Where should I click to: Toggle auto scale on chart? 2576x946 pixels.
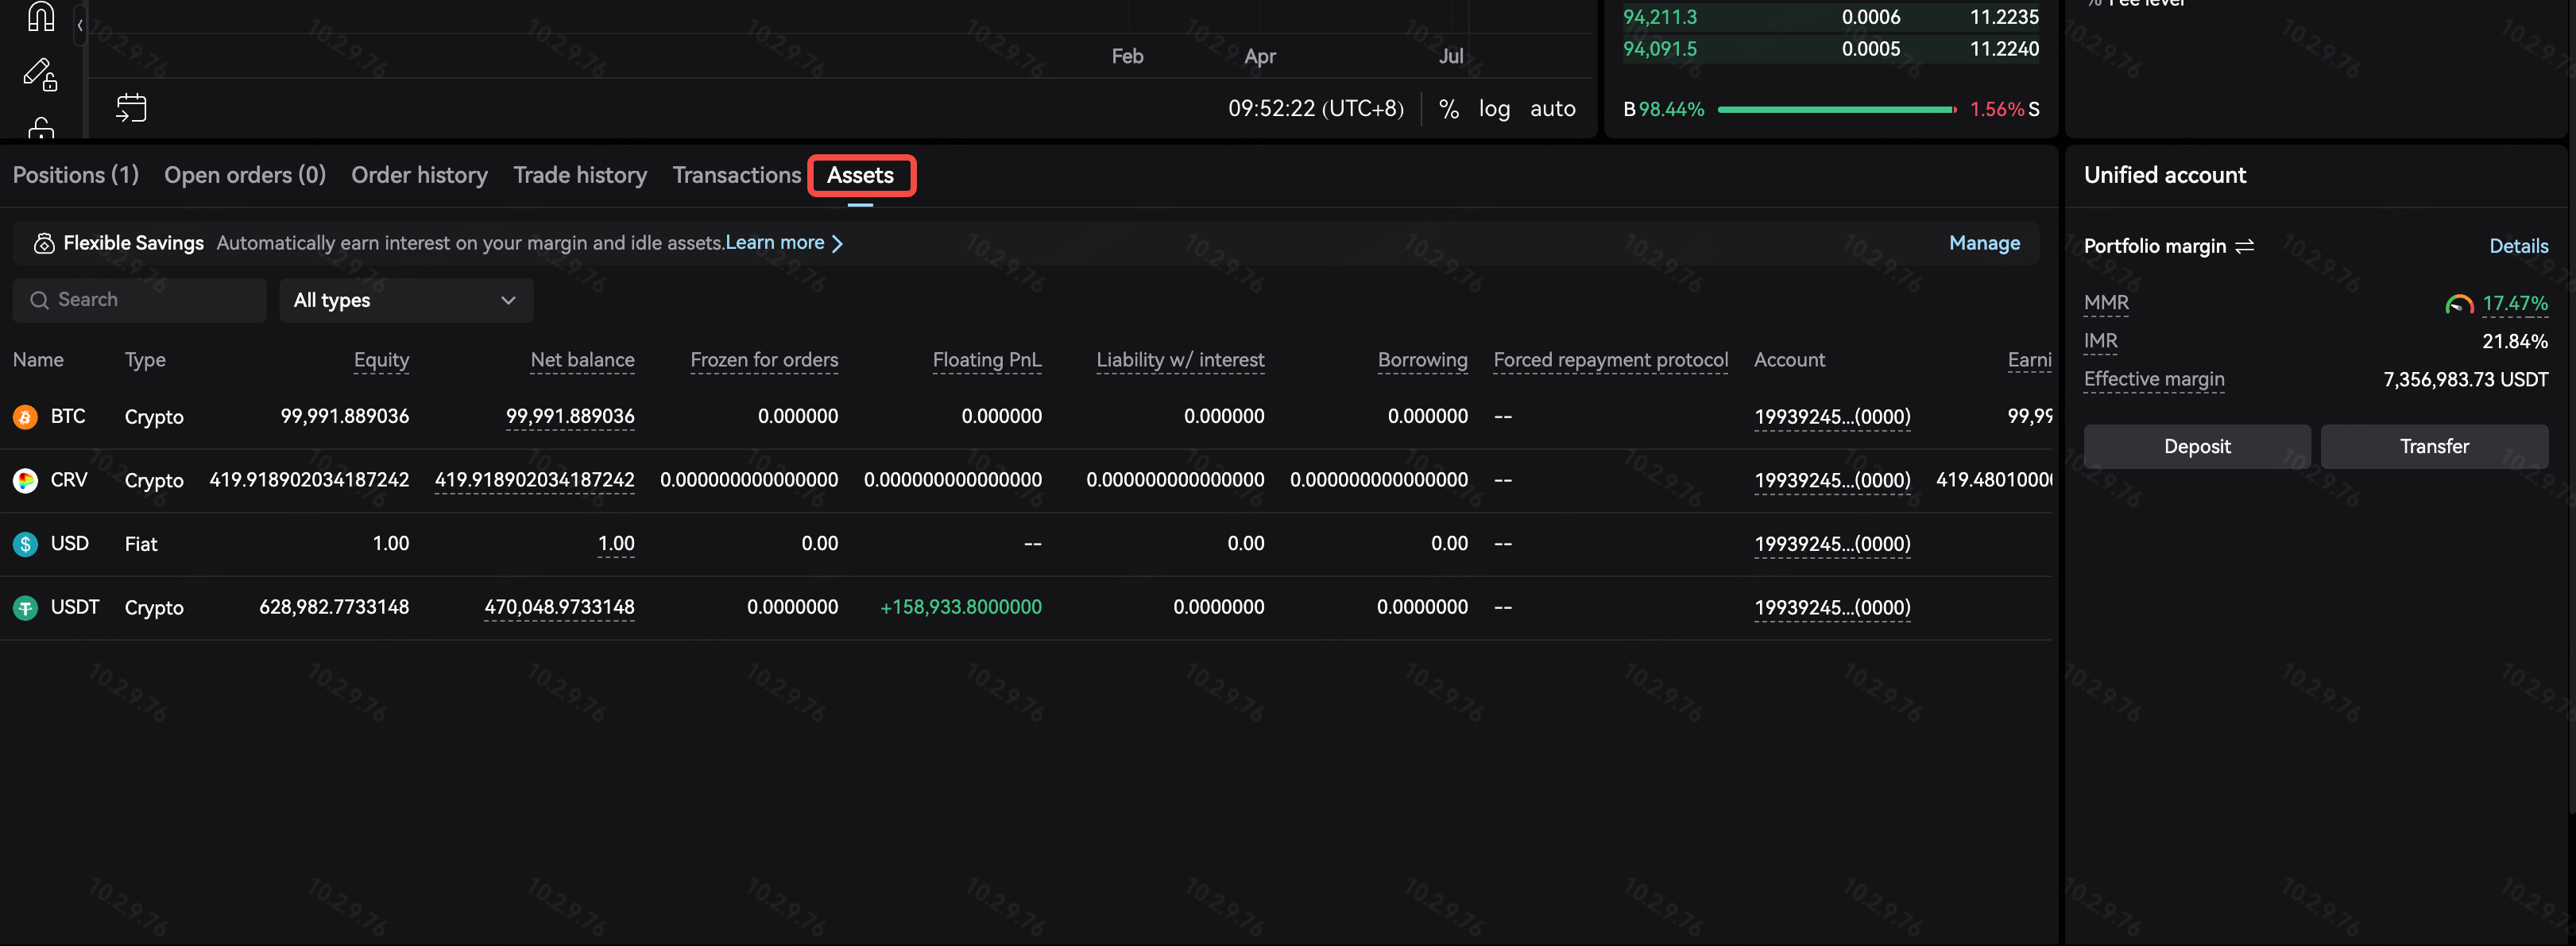pyautogui.click(x=1552, y=109)
